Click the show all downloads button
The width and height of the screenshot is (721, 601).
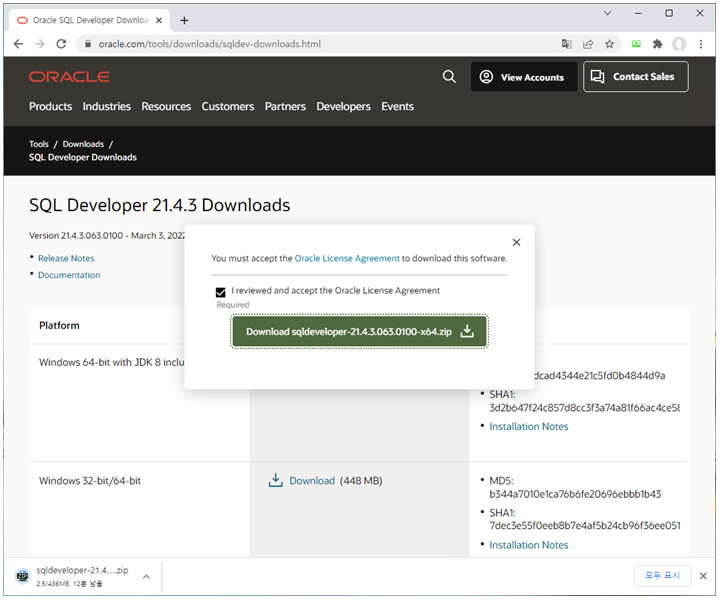click(662, 576)
